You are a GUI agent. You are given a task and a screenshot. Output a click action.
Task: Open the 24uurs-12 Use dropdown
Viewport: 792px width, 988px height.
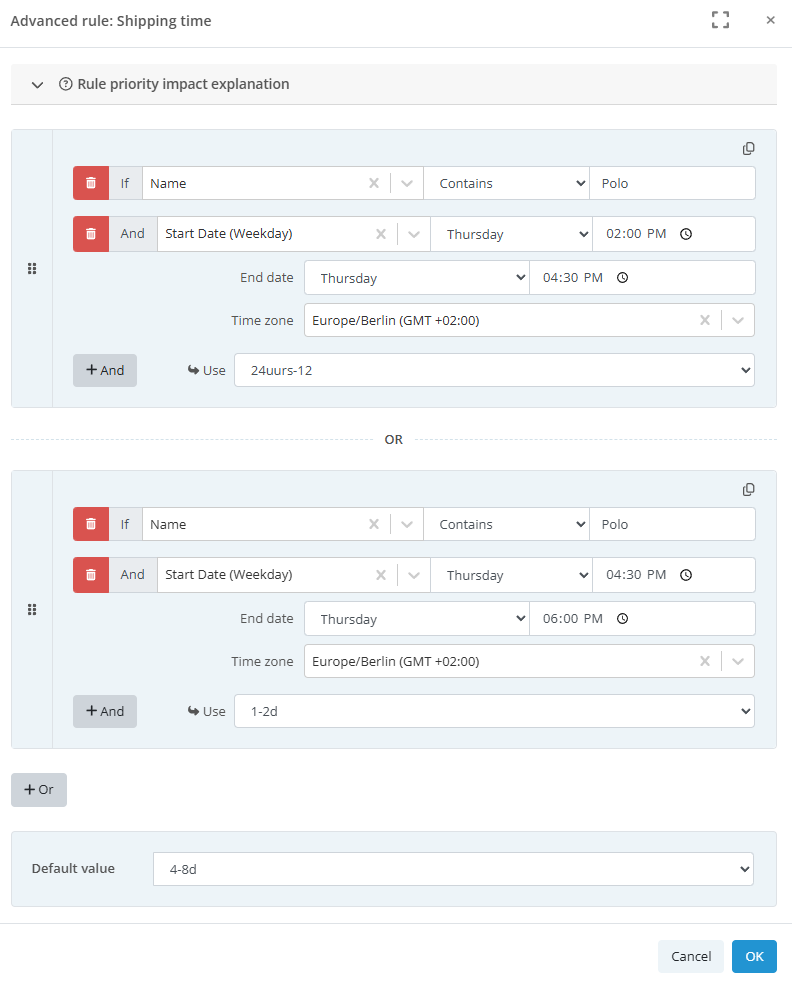click(494, 370)
